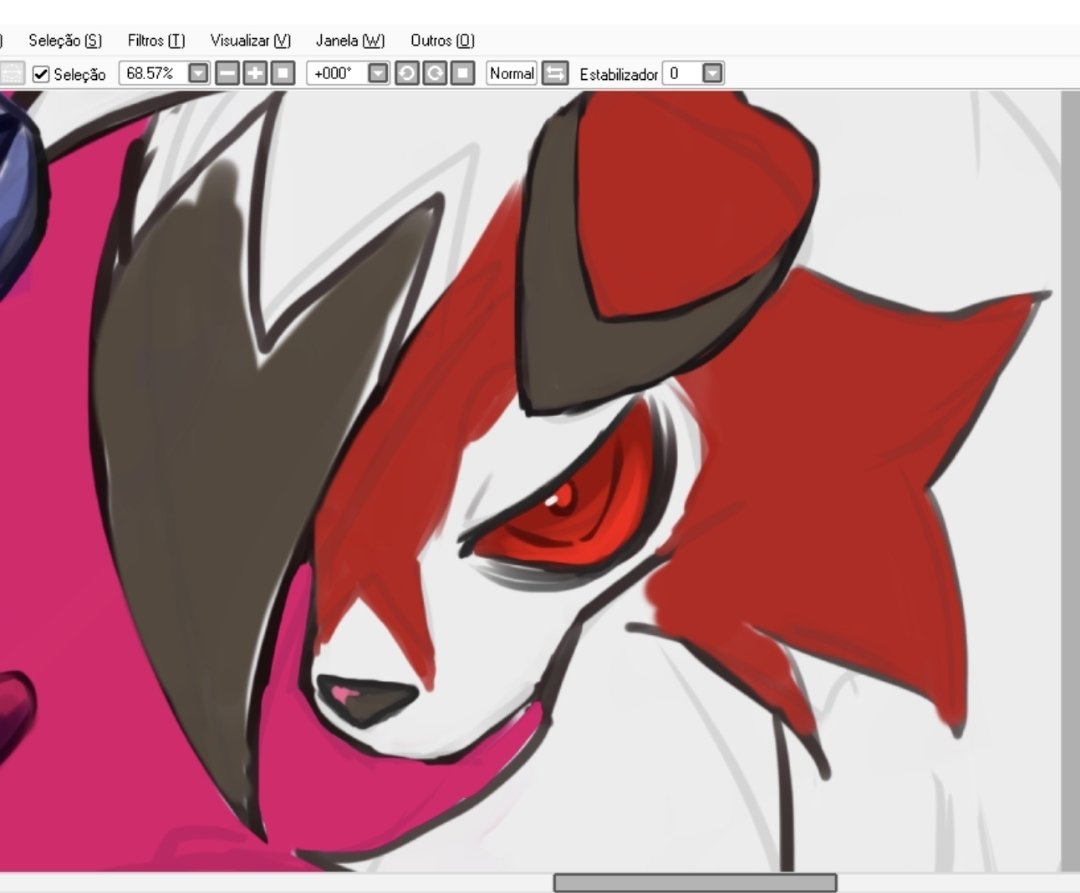Open the rotation angle dropdown
The height and width of the screenshot is (893, 1080).
[377, 72]
